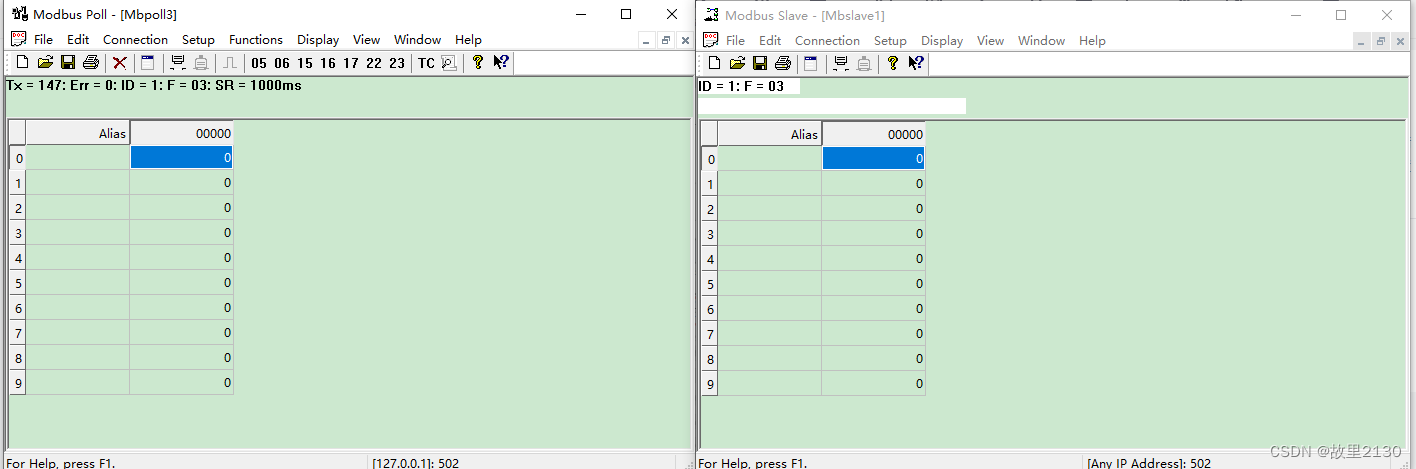Click the row 6 Alias cell in Modbus Poll
The height and width of the screenshot is (469, 1416).
78,308
